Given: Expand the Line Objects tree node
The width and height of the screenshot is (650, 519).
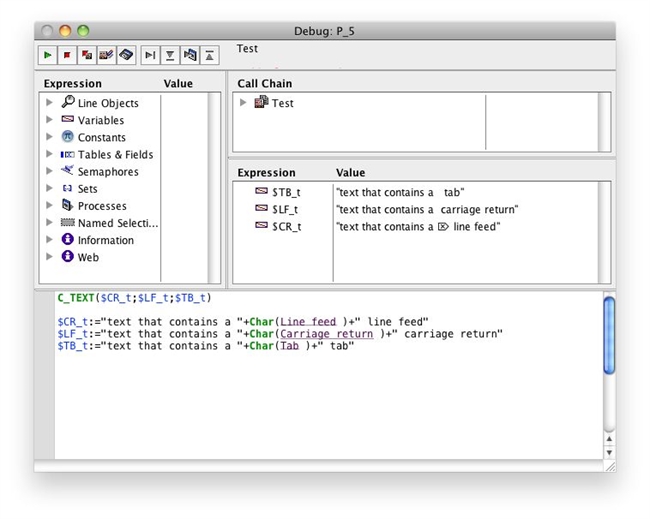Looking at the screenshot, I should 48,103.
